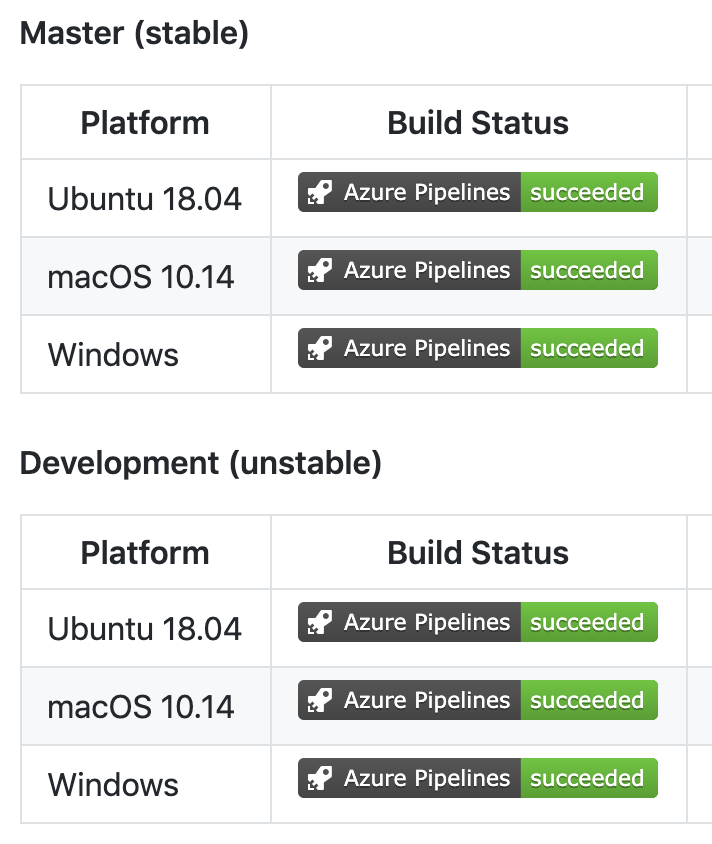Viewport: 712px width, 844px height.
Task: Select the Master (stable) heading
Action: (134, 34)
